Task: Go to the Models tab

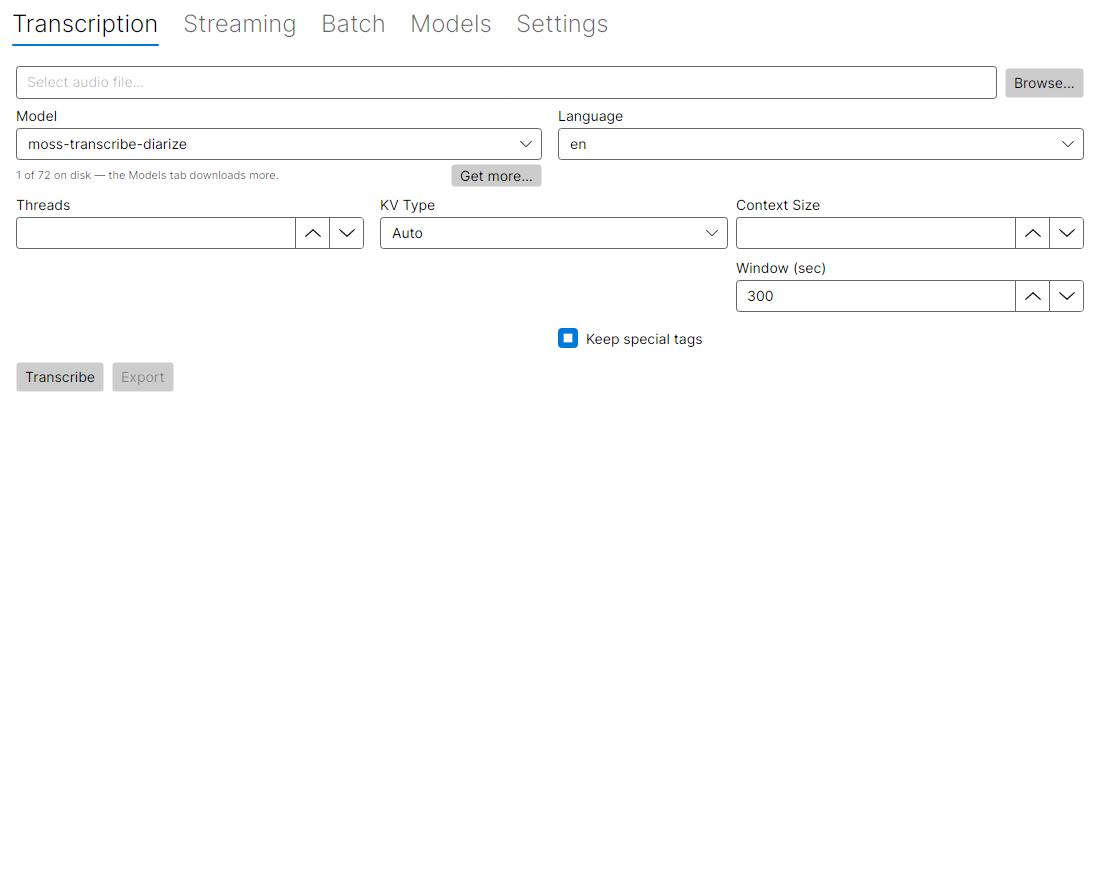Action: (x=450, y=24)
